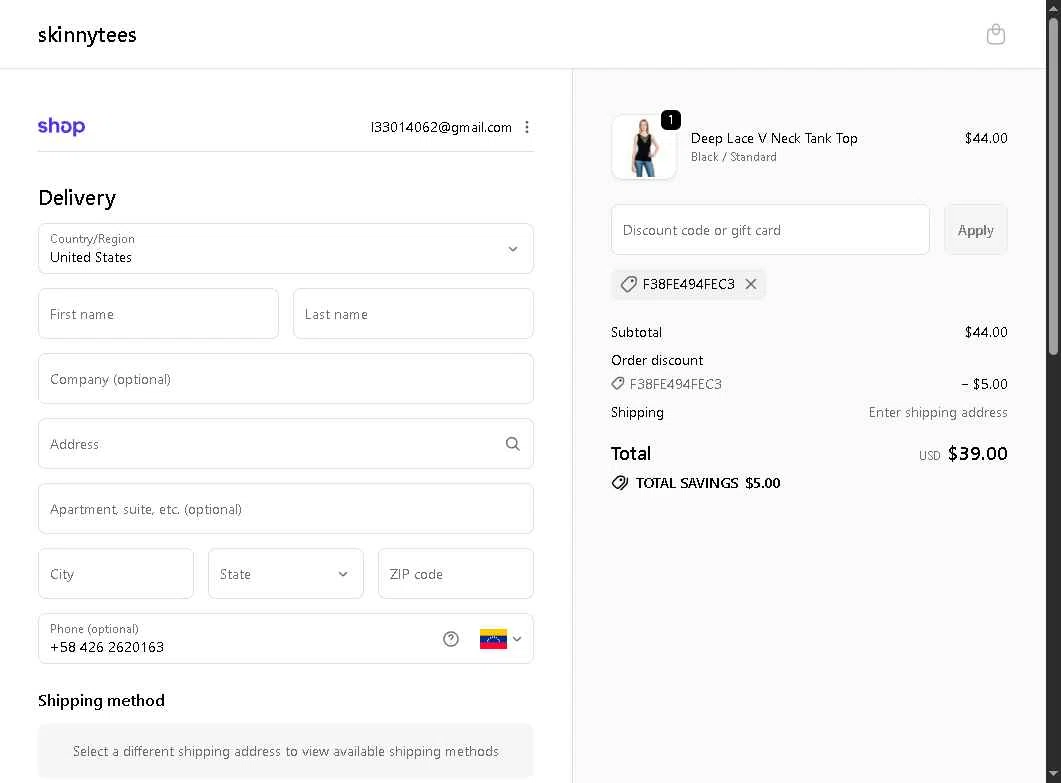
Task: Click the scrollbar down arrow
Action: (x=1054, y=774)
